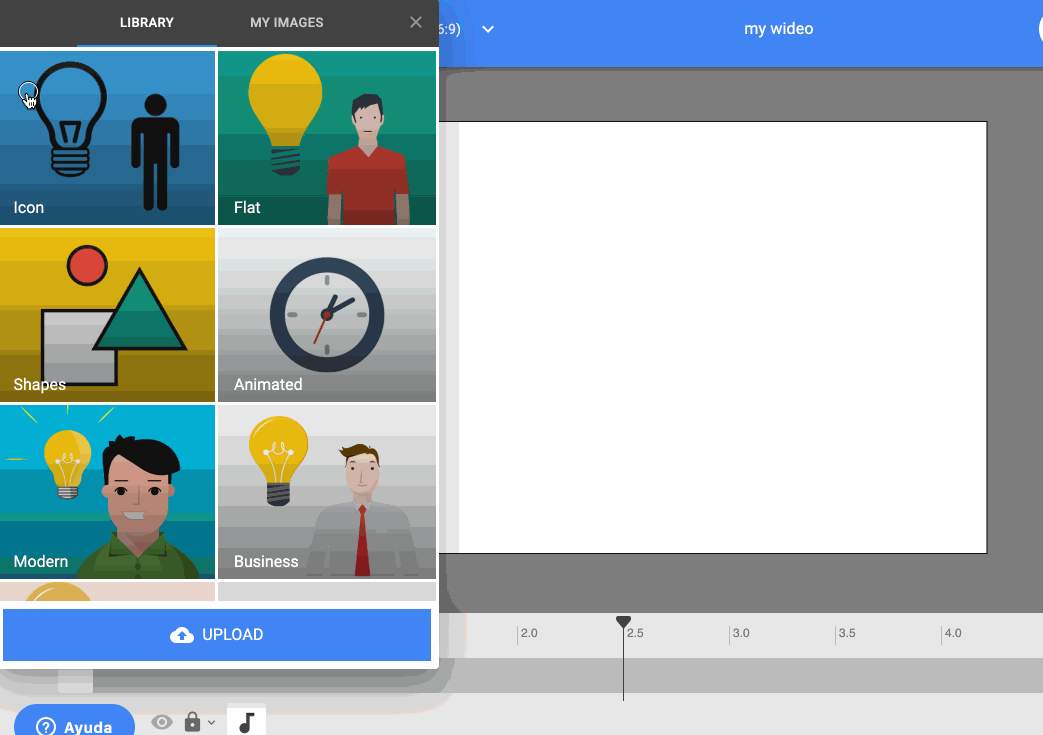This screenshot has width=1043, height=735.
Task: Expand the dropdown arrow beside lock icon
Action: (211, 722)
